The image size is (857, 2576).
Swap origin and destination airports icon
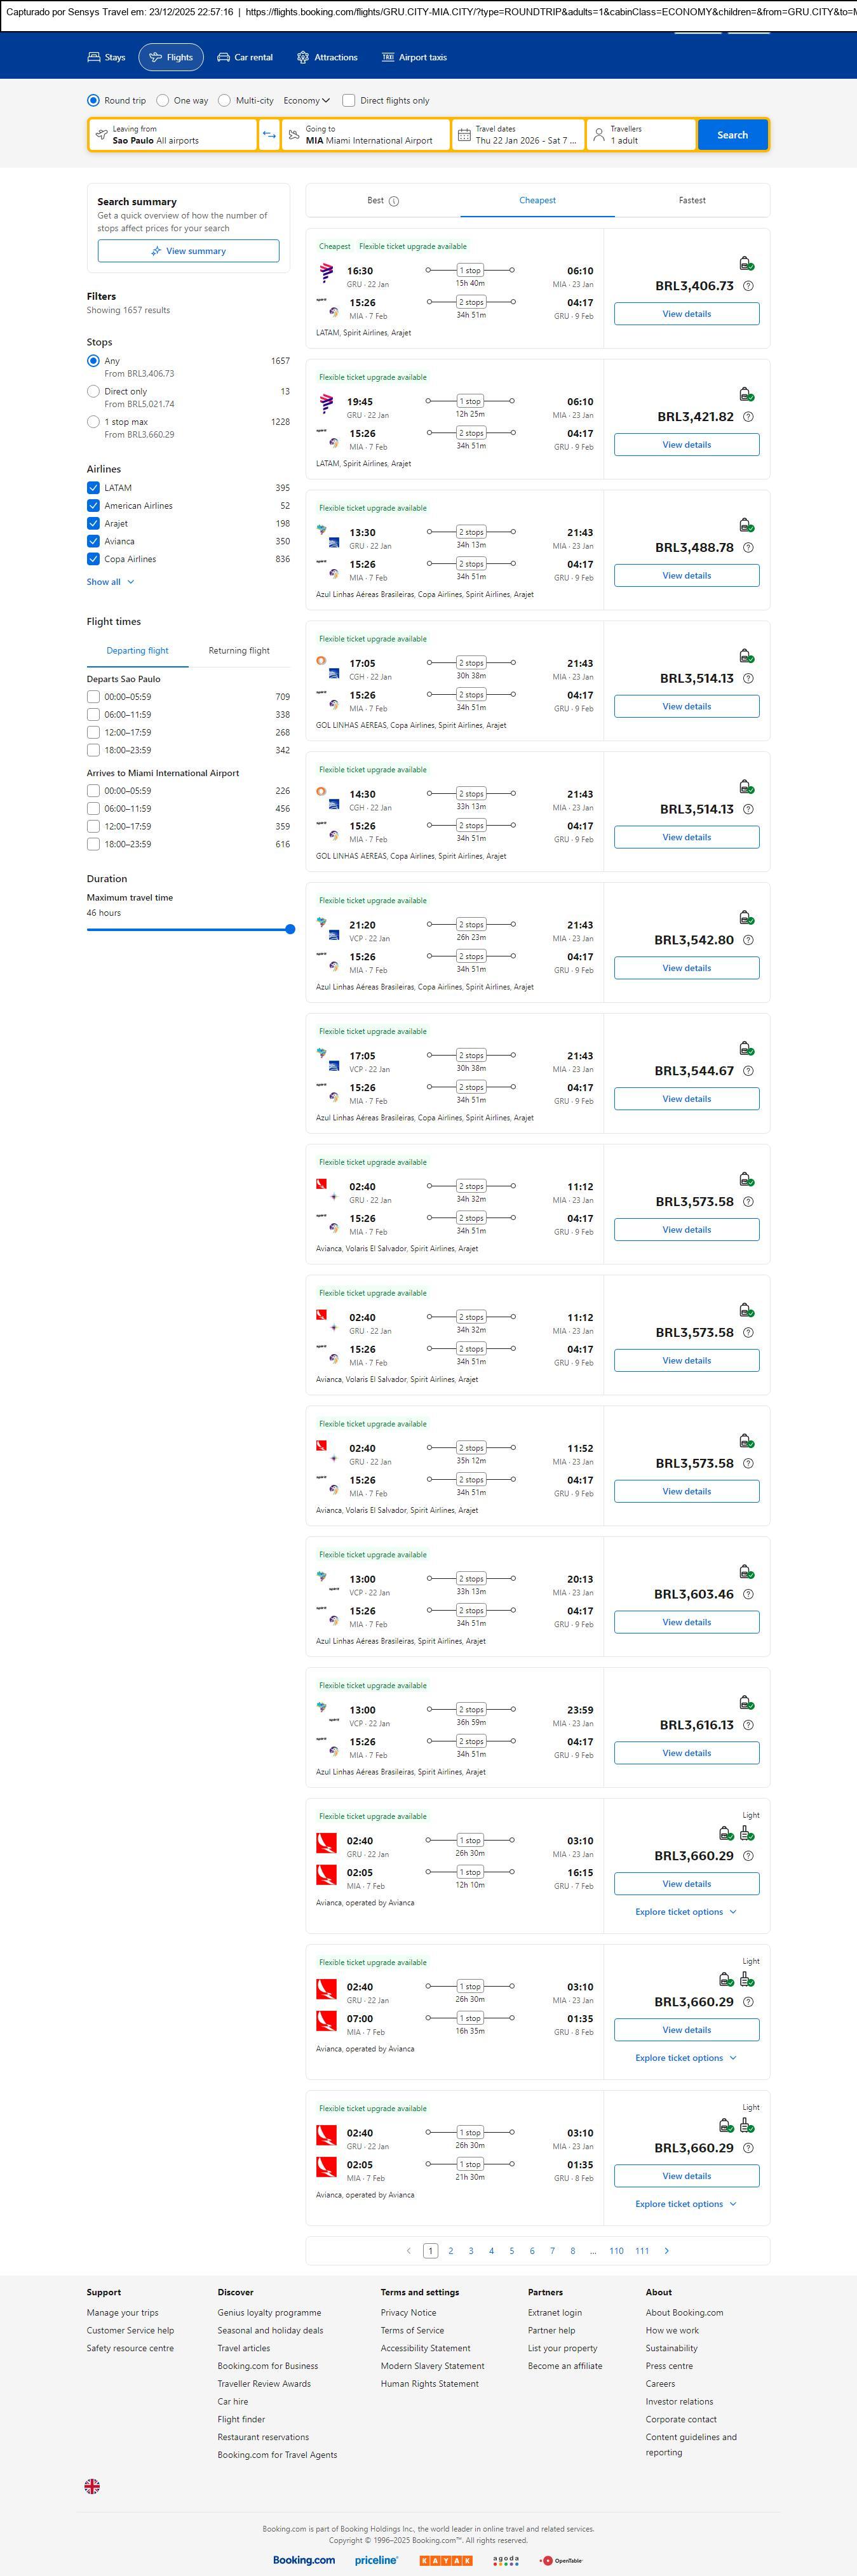[269, 135]
